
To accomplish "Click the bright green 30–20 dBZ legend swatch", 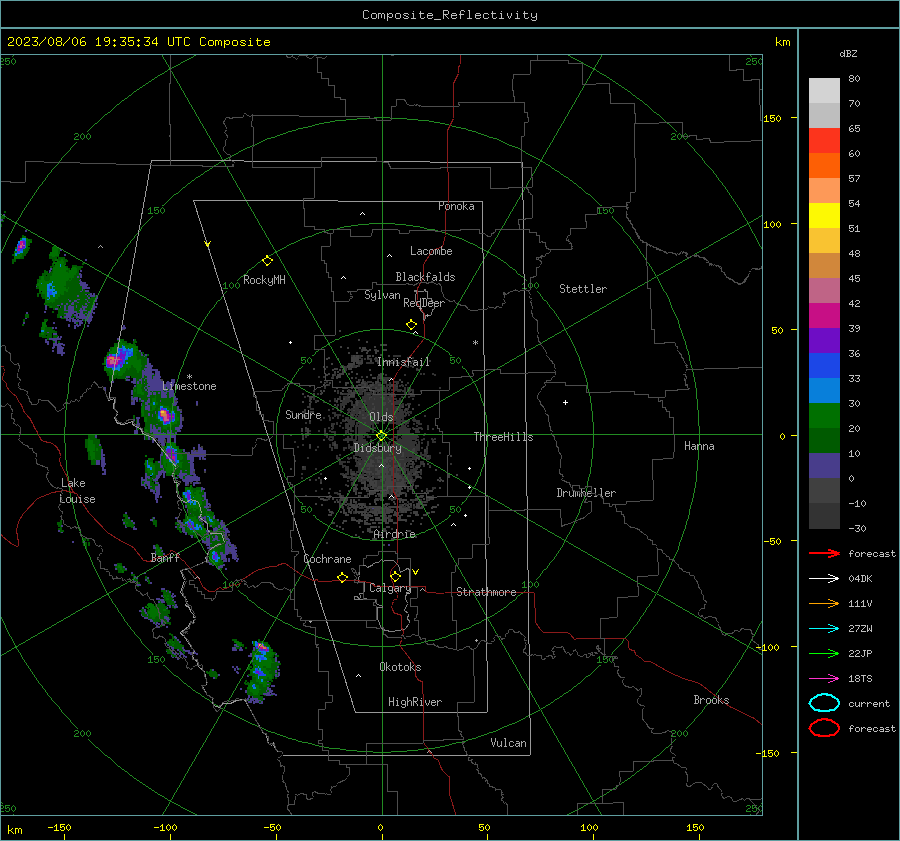I will (824, 416).
